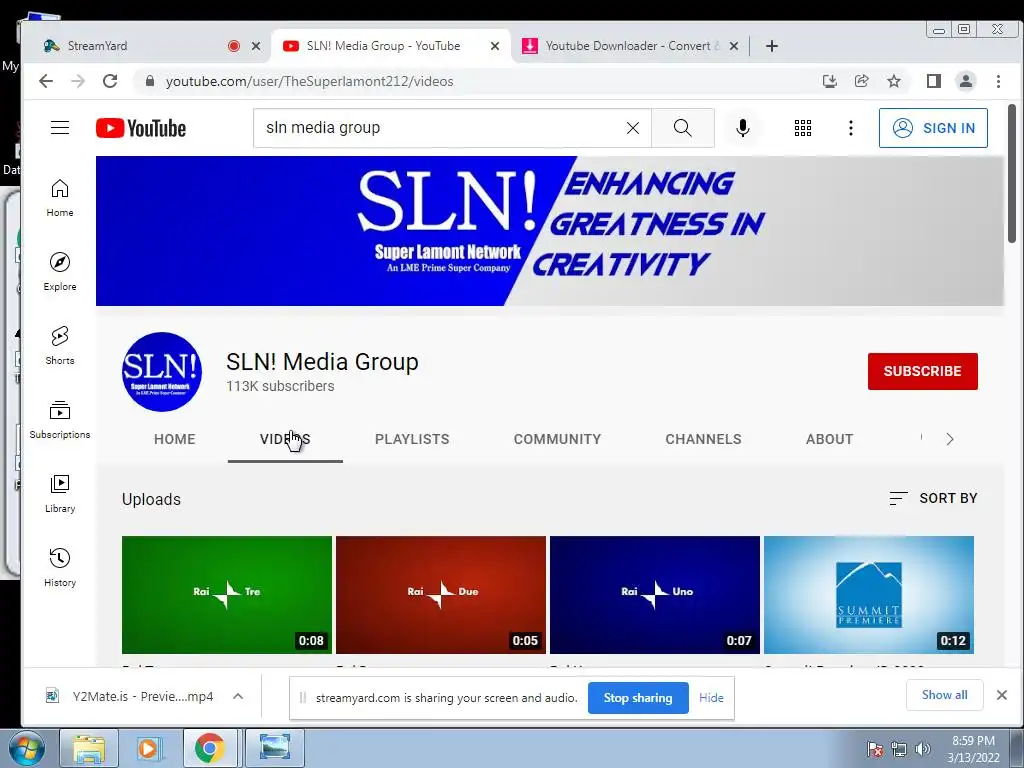Click the YouTube logo

click(x=141, y=128)
